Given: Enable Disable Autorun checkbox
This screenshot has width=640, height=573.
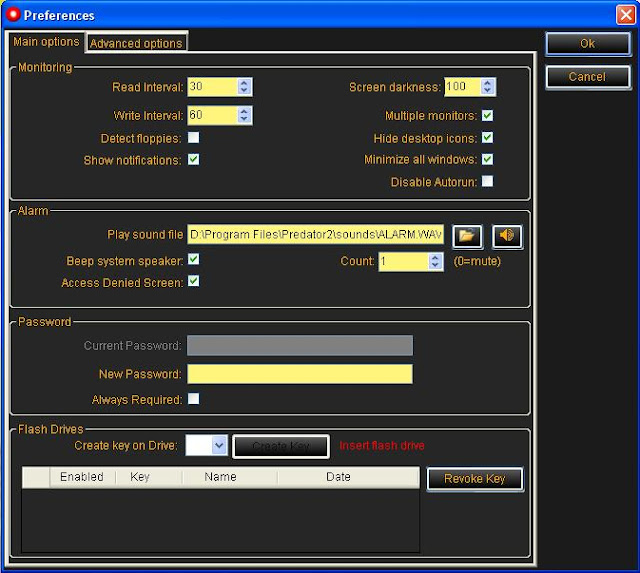Looking at the screenshot, I should click(x=487, y=181).
